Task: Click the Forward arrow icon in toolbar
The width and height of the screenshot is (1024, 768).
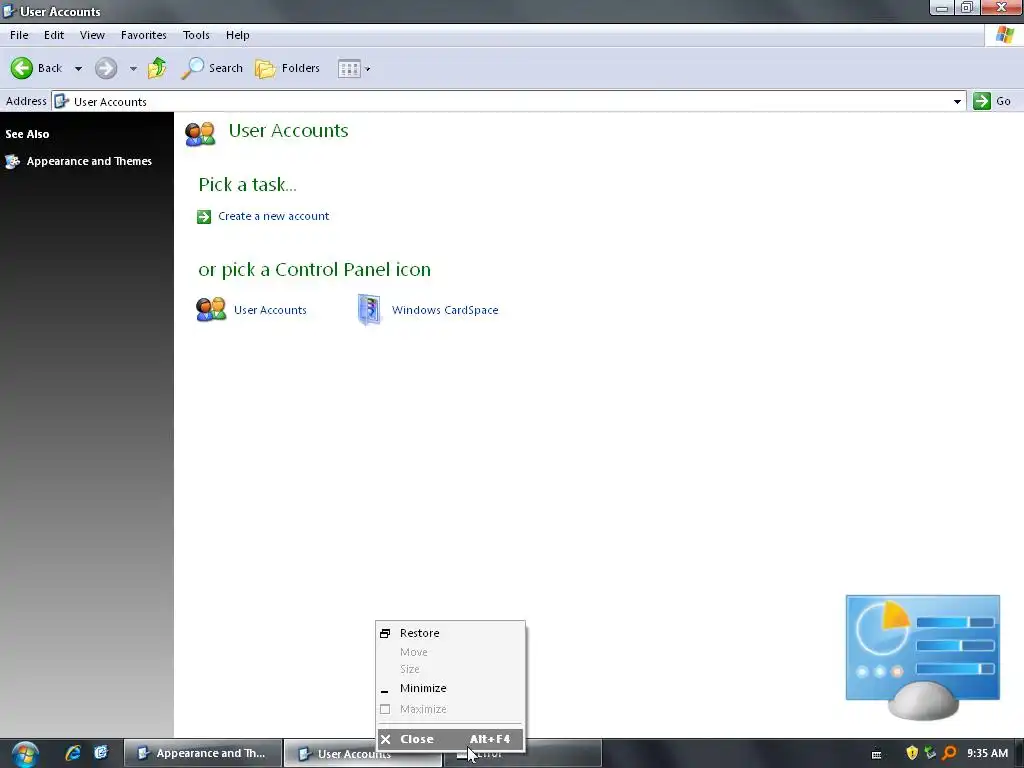Action: tap(106, 68)
